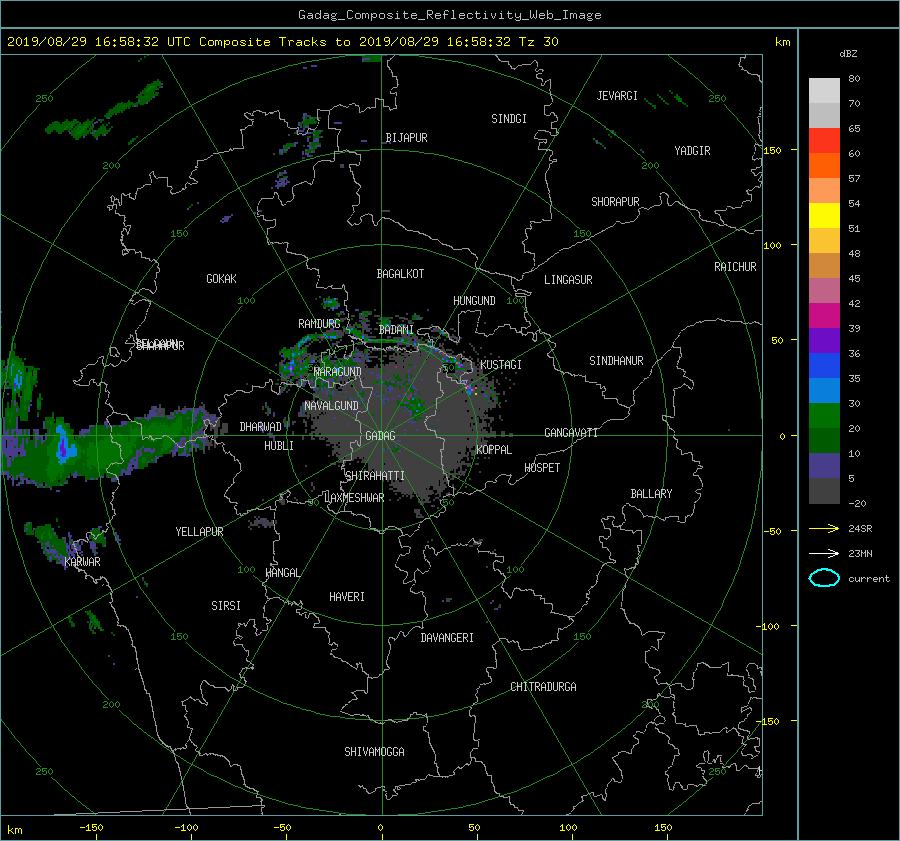
Task: Click the NARAGUND label
Action: pos(338,372)
